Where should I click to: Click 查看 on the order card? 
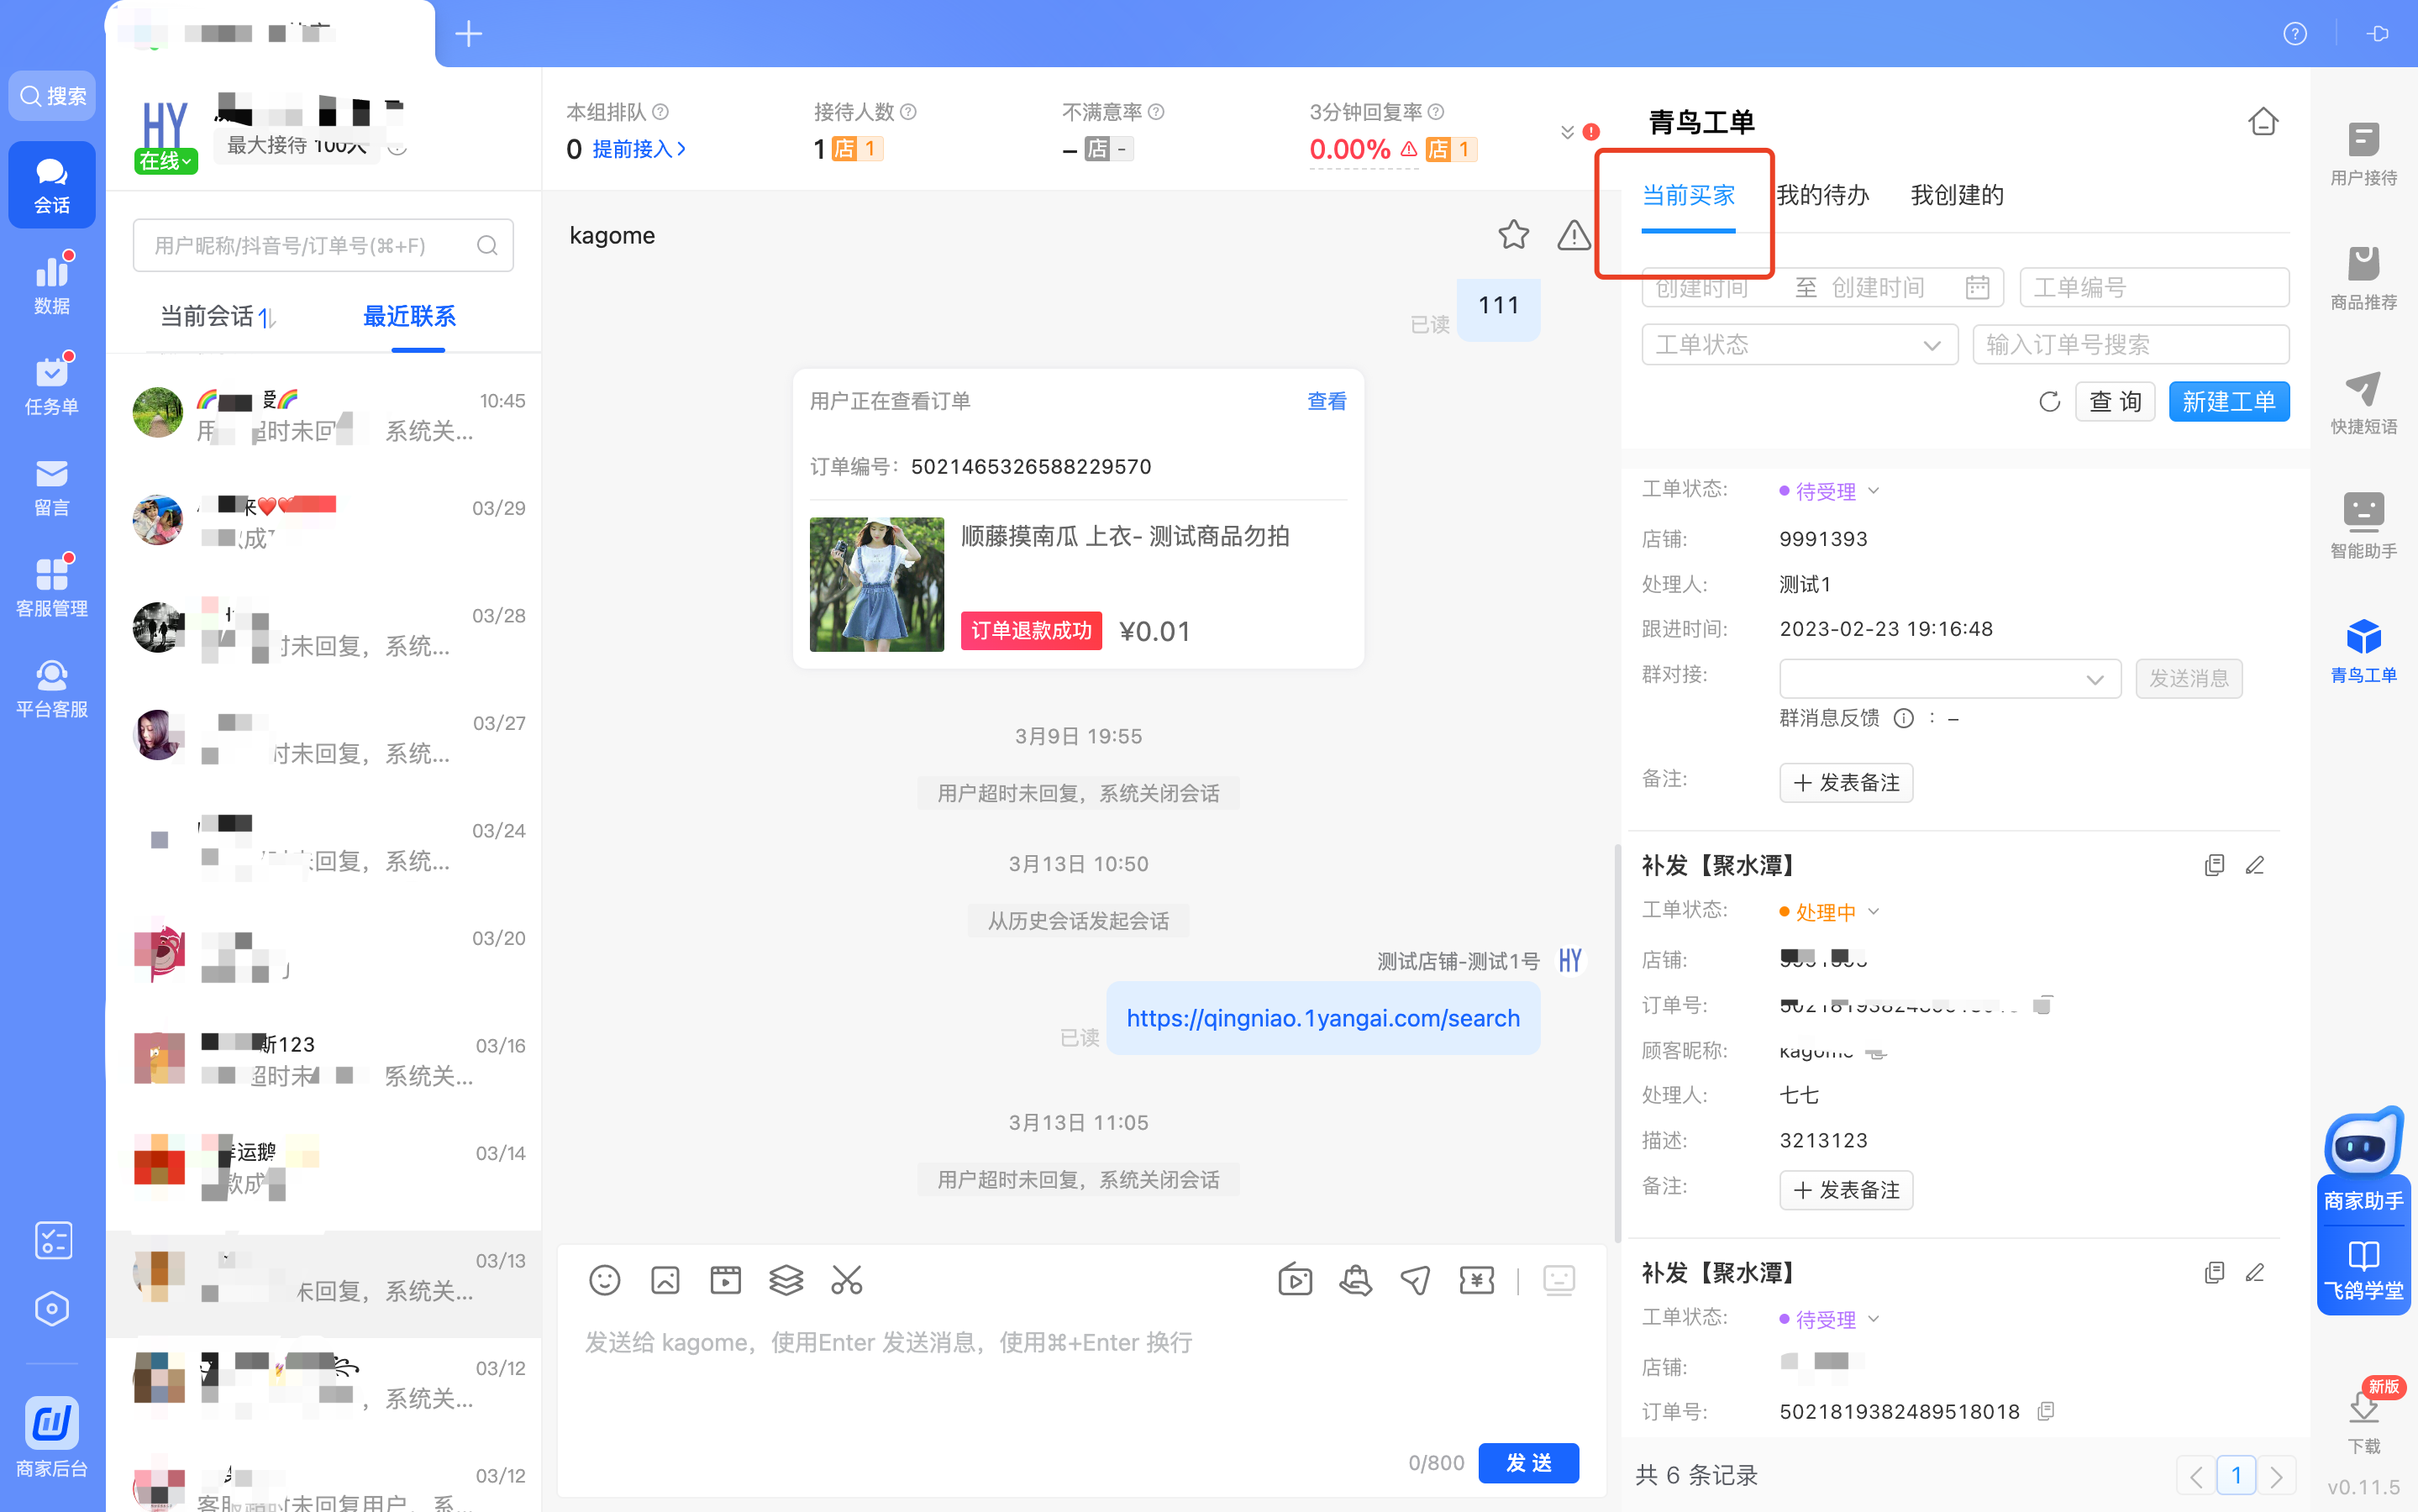1327,401
